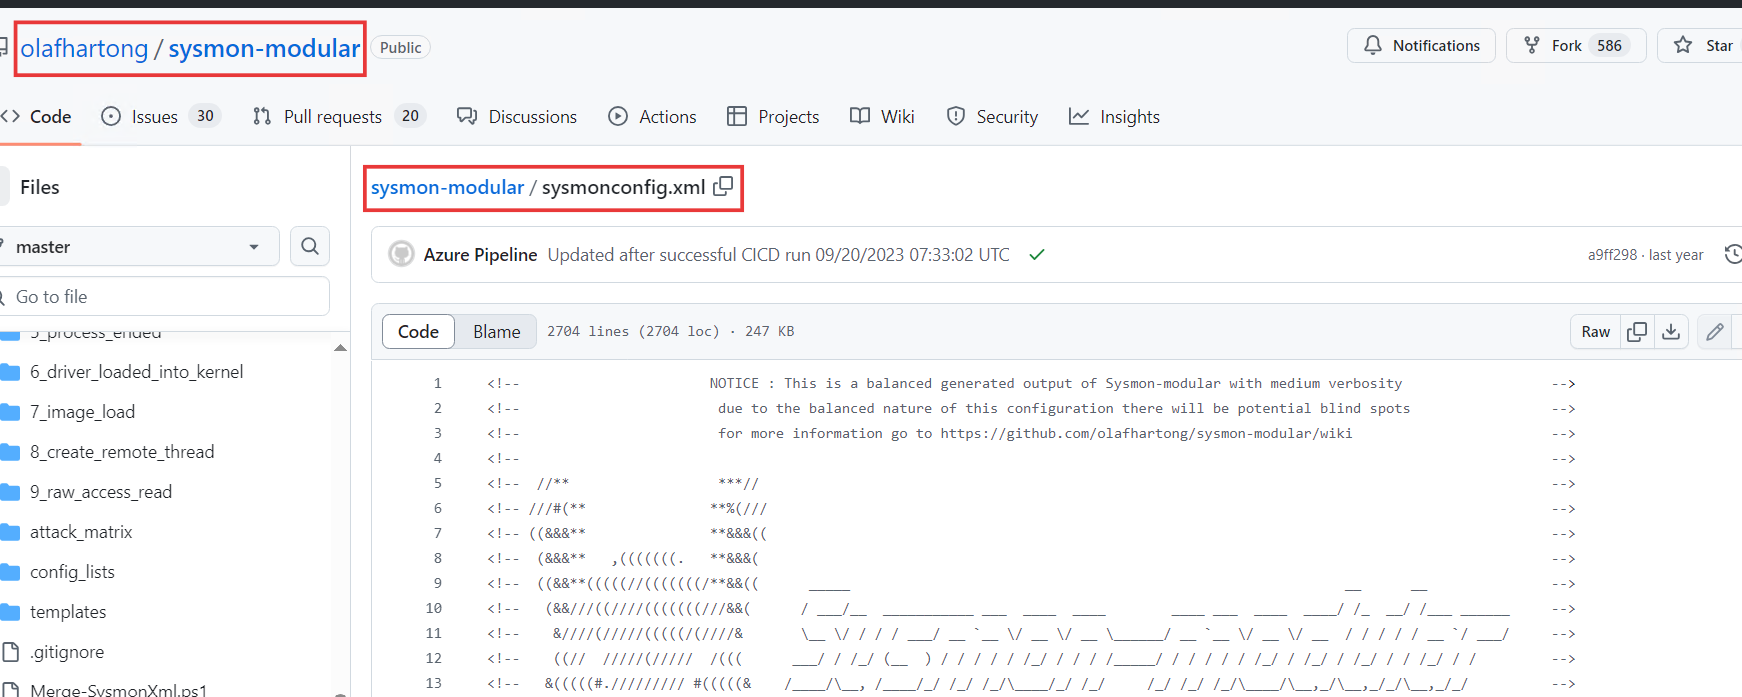1742x697 pixels.
Task: Click the Public badge
Action: click(400, 48)
